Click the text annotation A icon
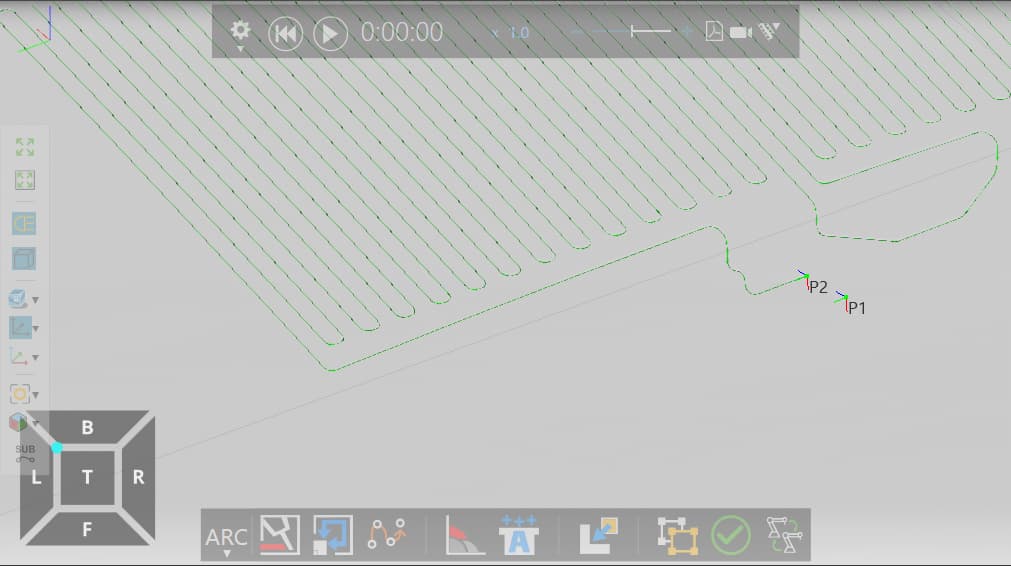The image size is (1011, 566). [519, 536]
